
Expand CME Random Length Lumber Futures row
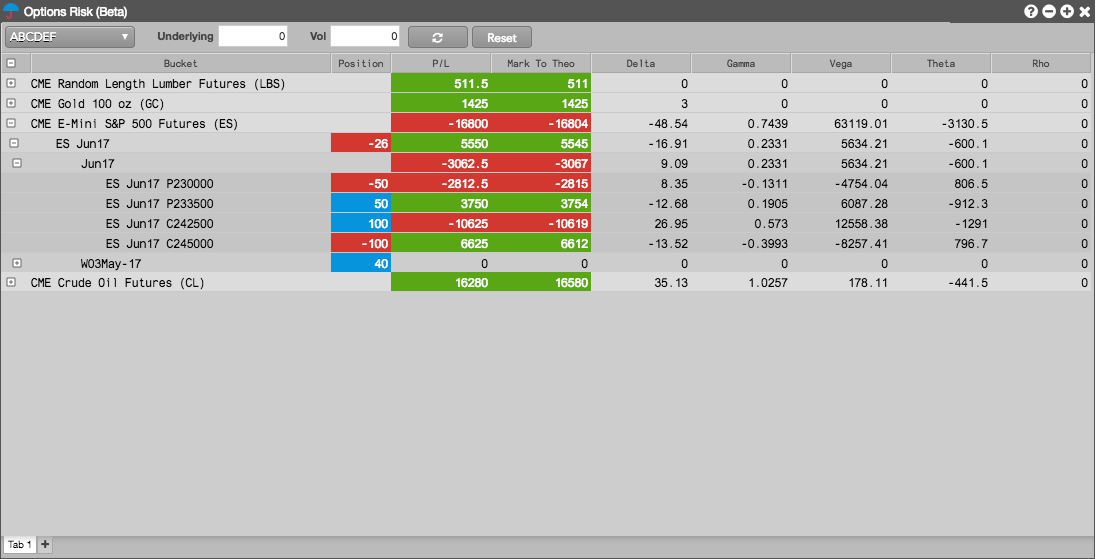point(10,83)
